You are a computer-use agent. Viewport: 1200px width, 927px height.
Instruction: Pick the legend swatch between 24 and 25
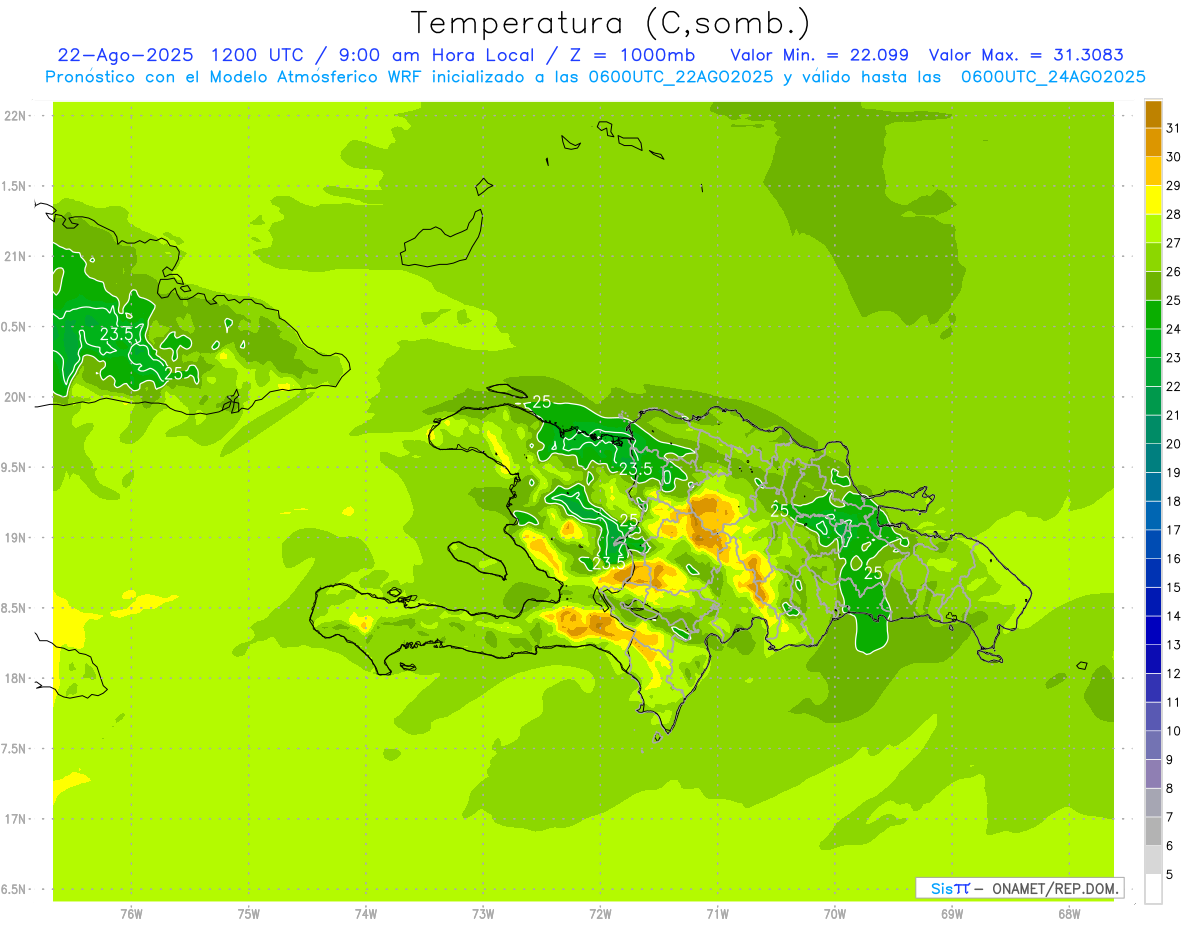(x=1153, y=315)
